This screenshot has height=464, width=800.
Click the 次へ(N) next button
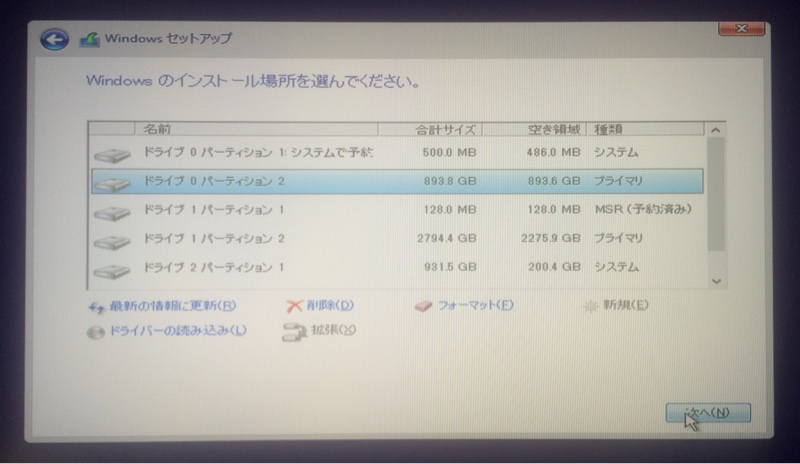(708, 412)
